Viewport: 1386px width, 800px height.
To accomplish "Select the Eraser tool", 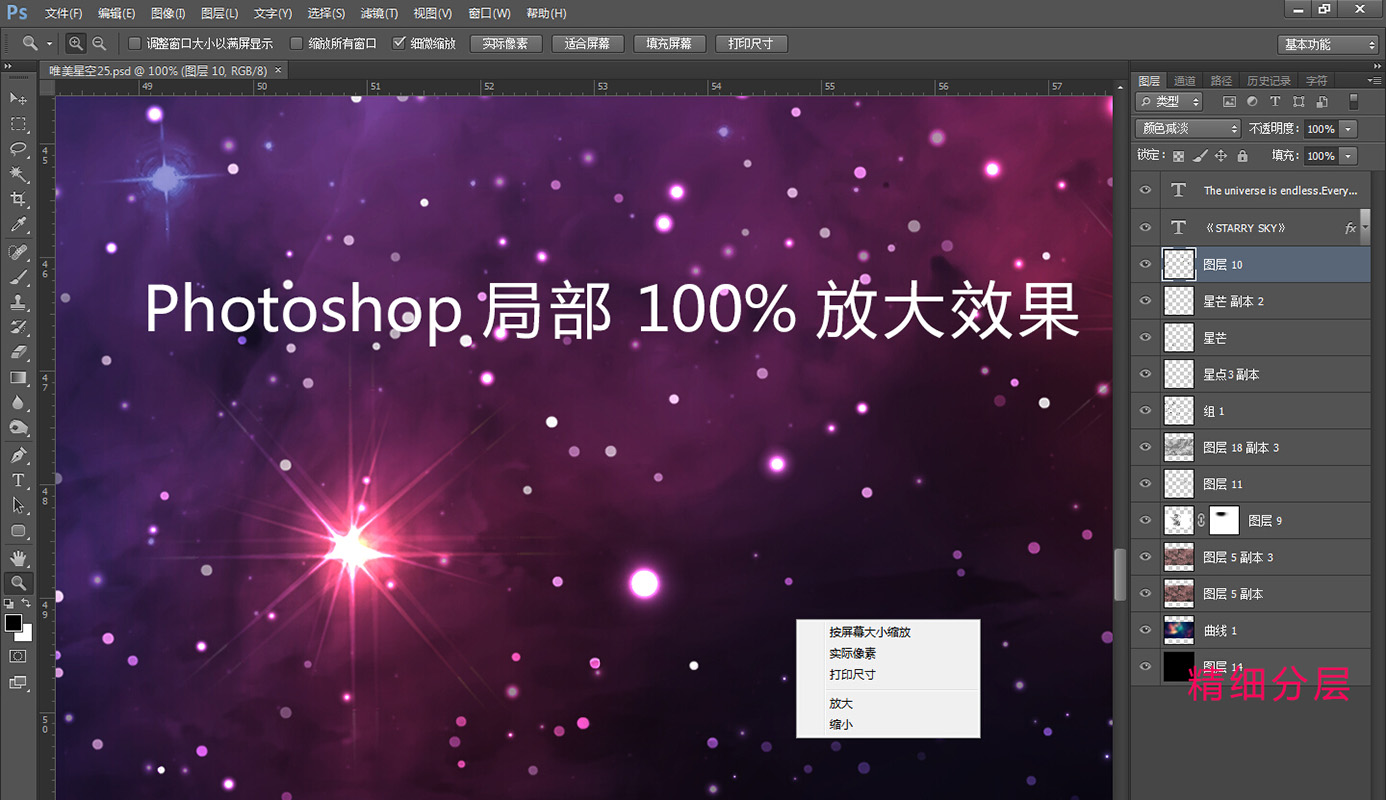I will click(18, 352).
